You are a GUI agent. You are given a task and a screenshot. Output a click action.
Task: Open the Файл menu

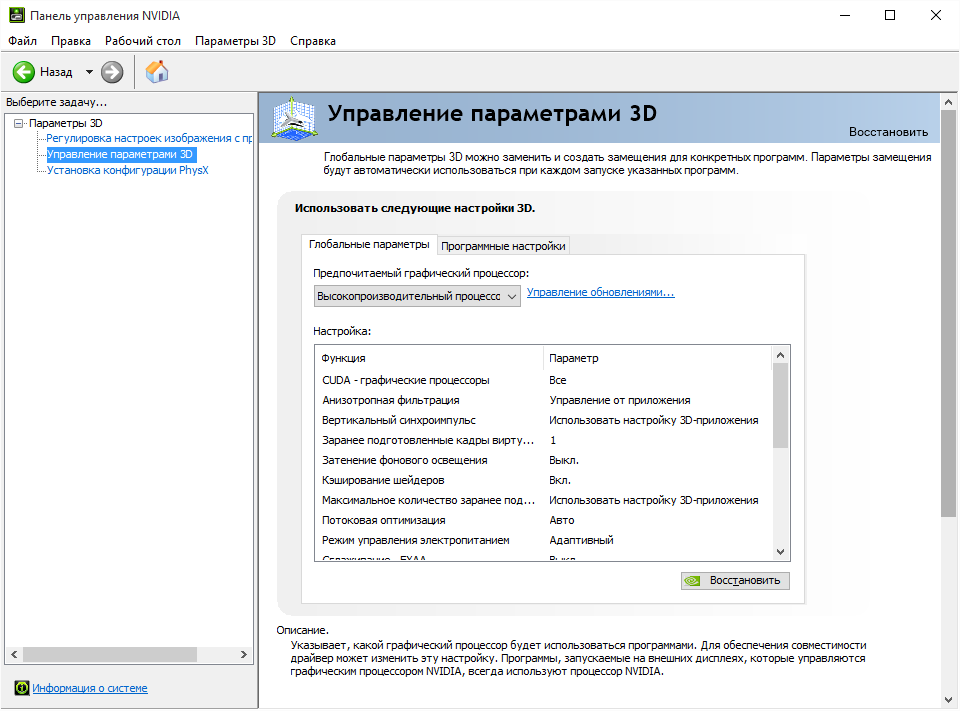(22, 41)
